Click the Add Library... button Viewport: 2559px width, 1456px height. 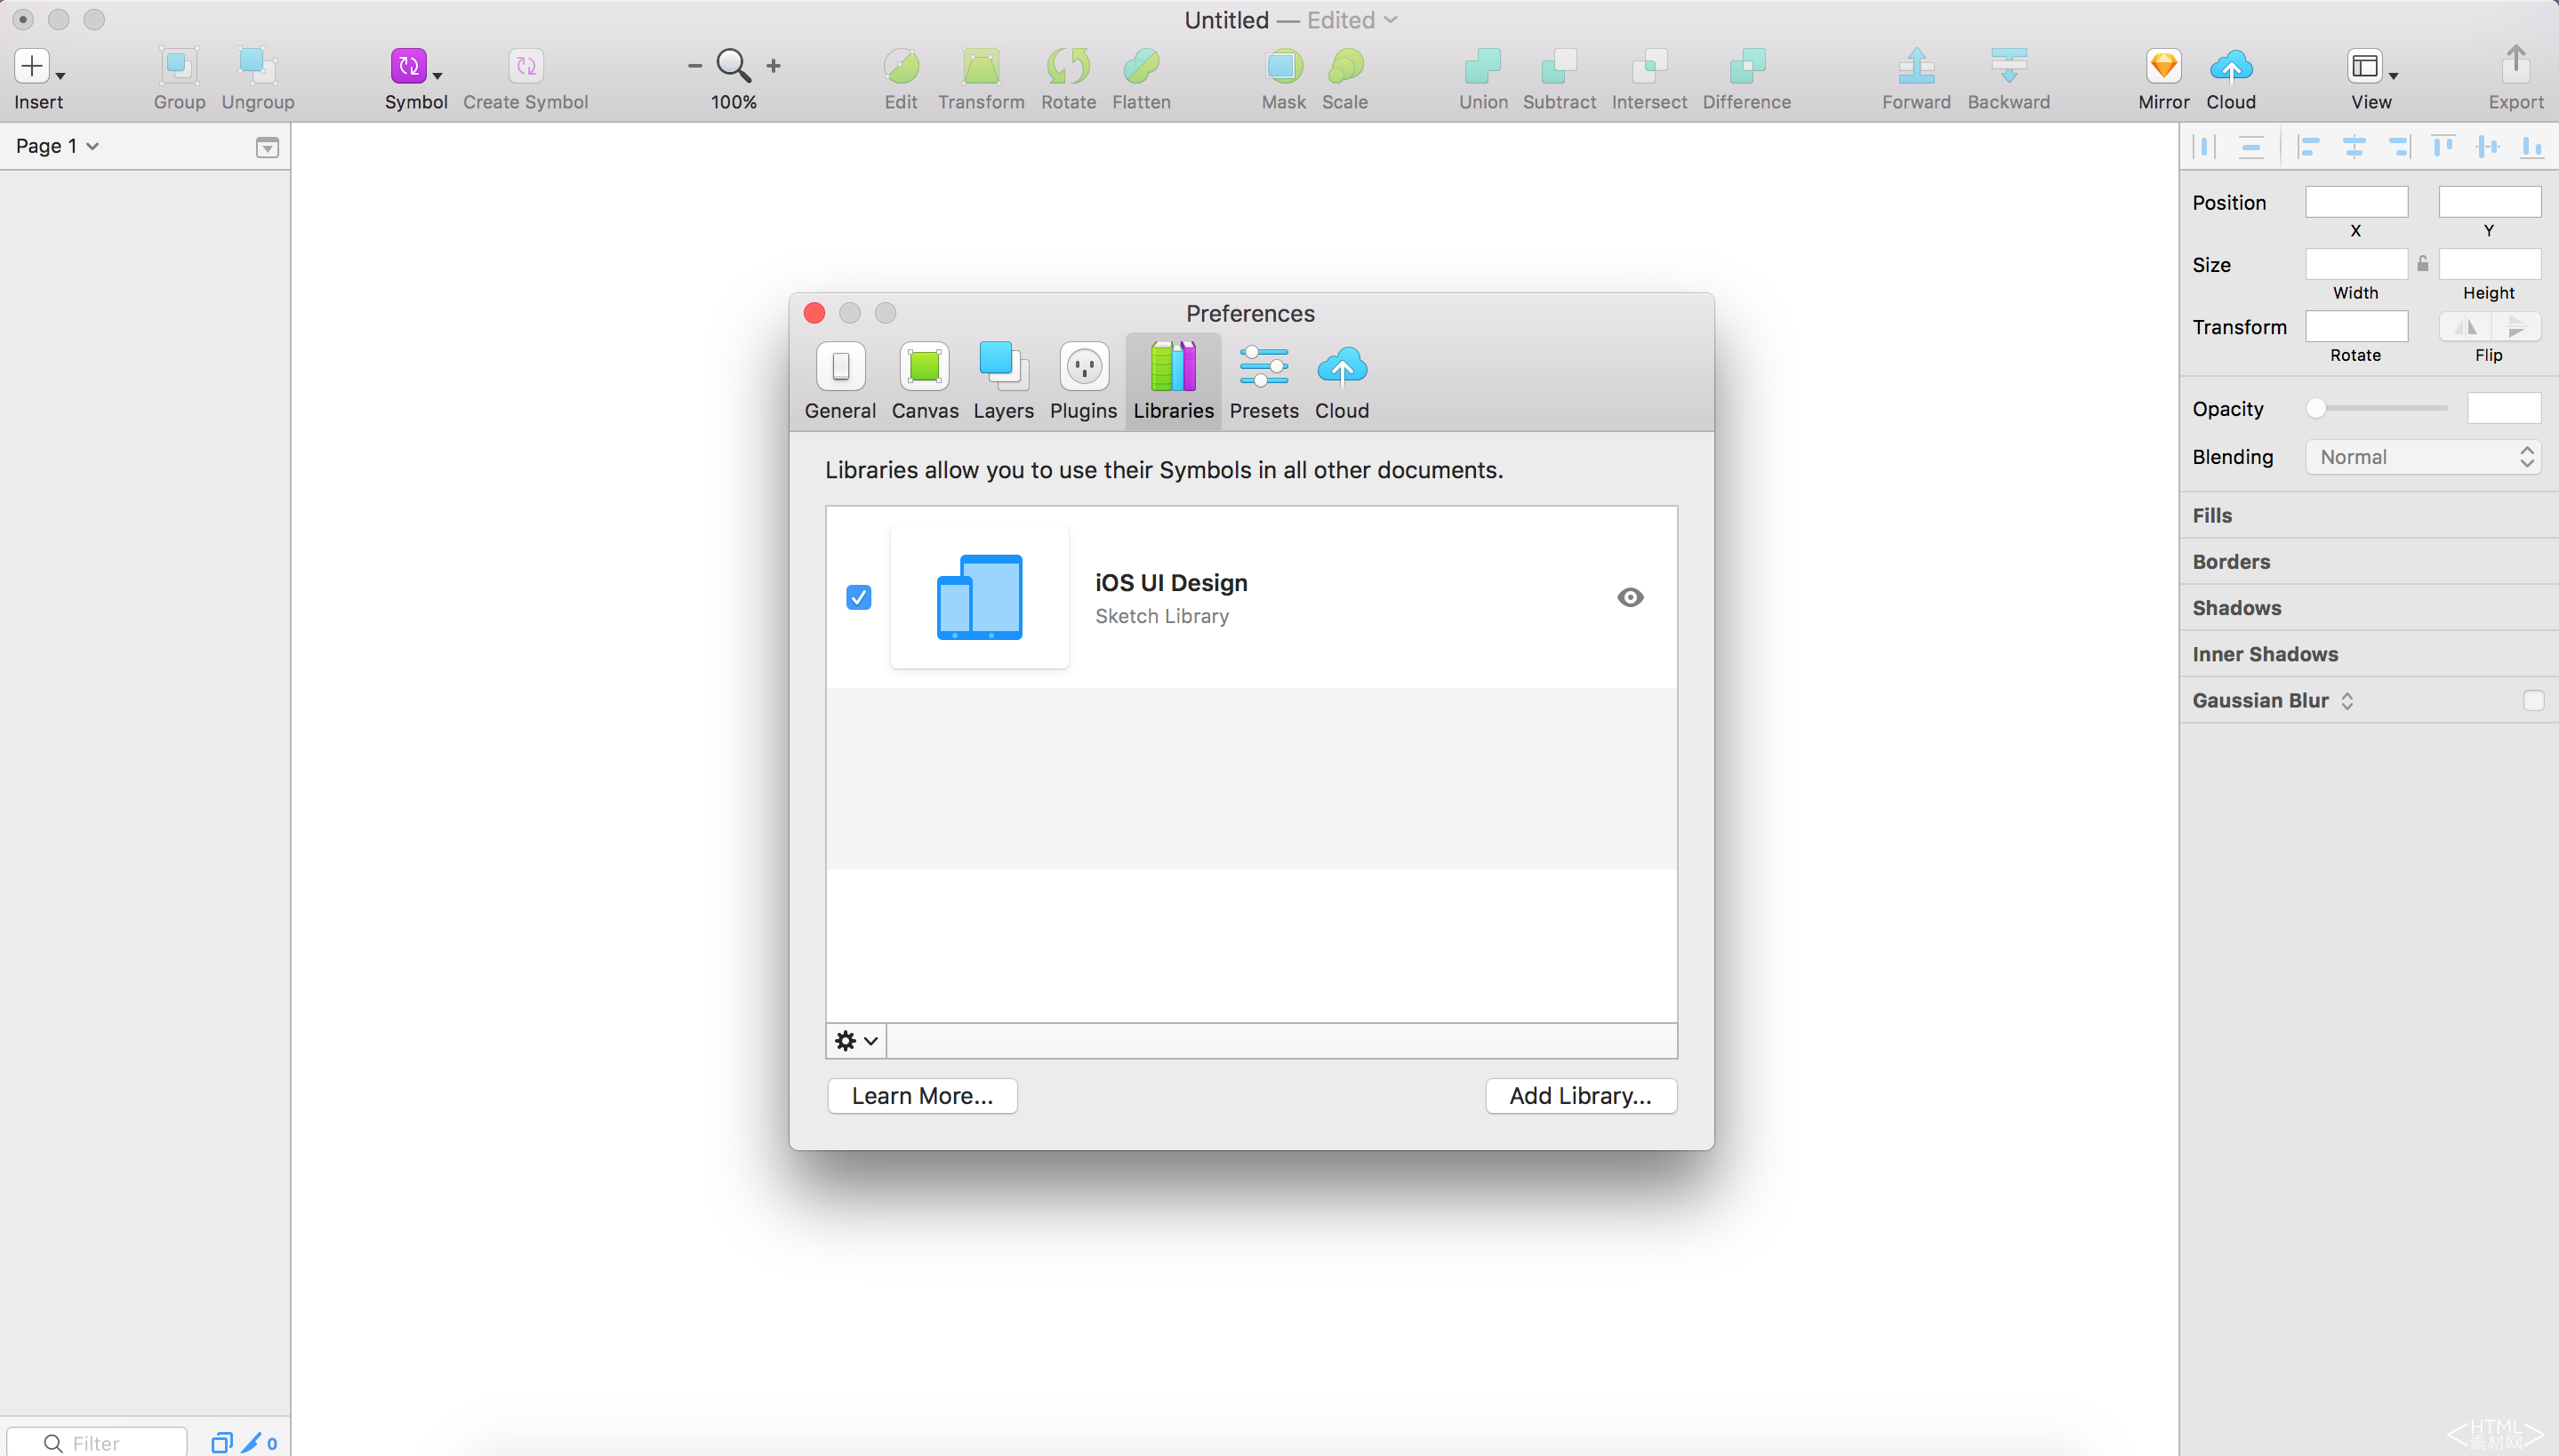[x=1580, y=1096]
